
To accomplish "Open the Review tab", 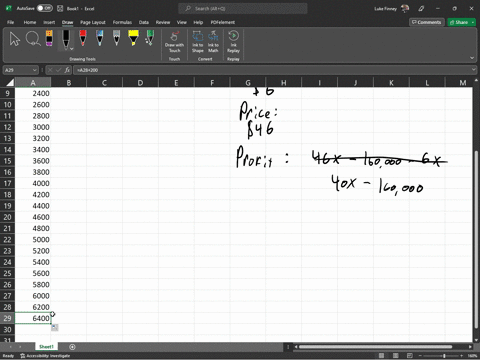I will point(163,22).
